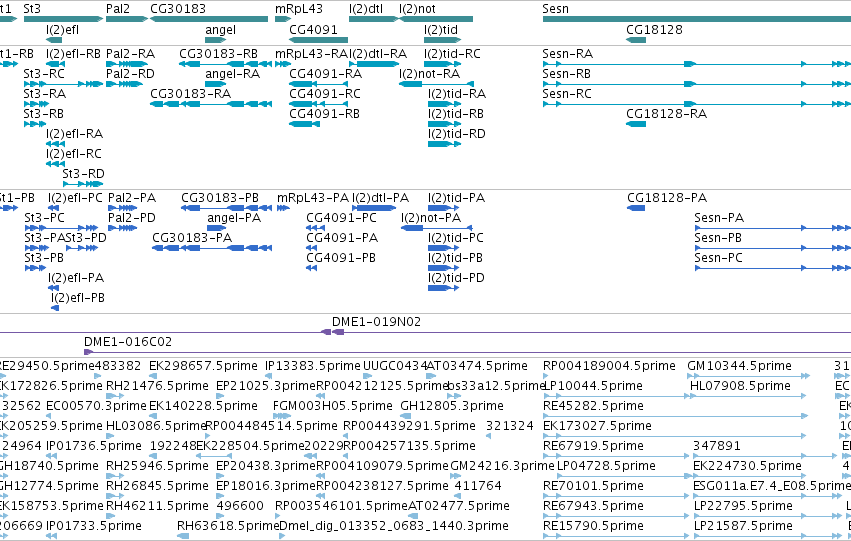Viewport: 851px width, 541px height.
Task: Open the Sesn-RA transcript label
Action: point(568,54)
